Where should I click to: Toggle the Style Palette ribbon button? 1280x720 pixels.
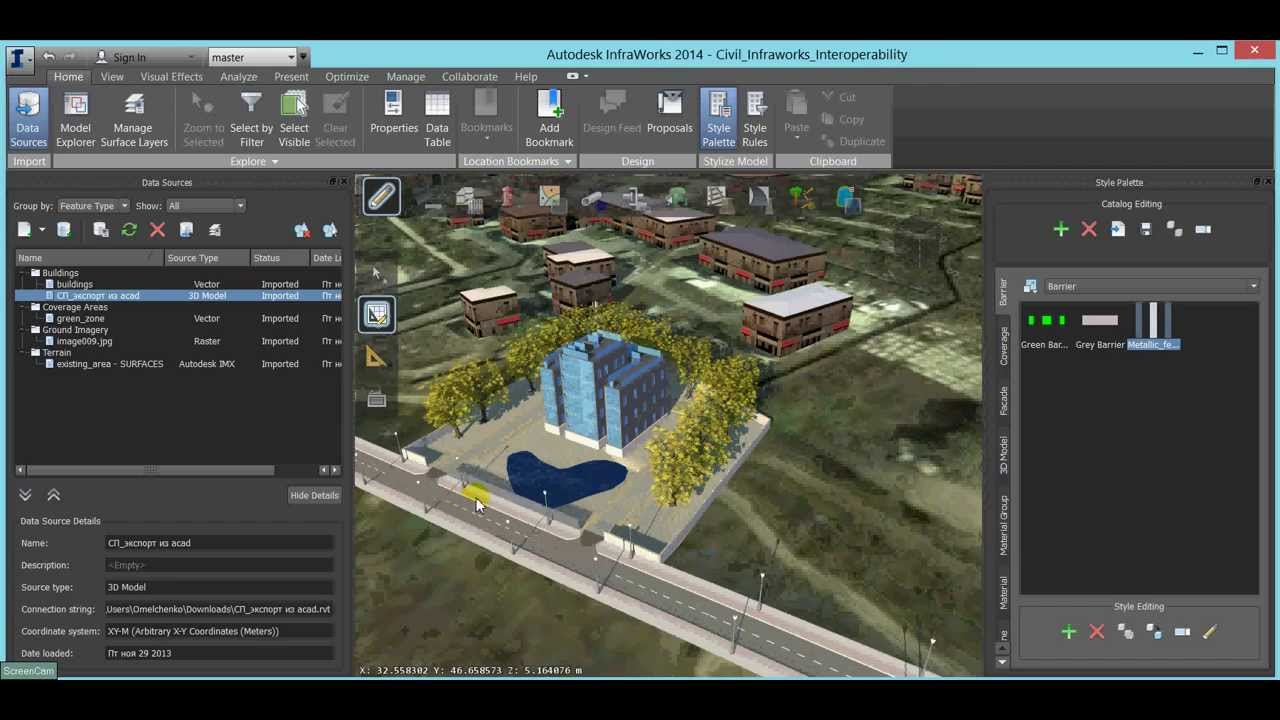tap(718, 119)
